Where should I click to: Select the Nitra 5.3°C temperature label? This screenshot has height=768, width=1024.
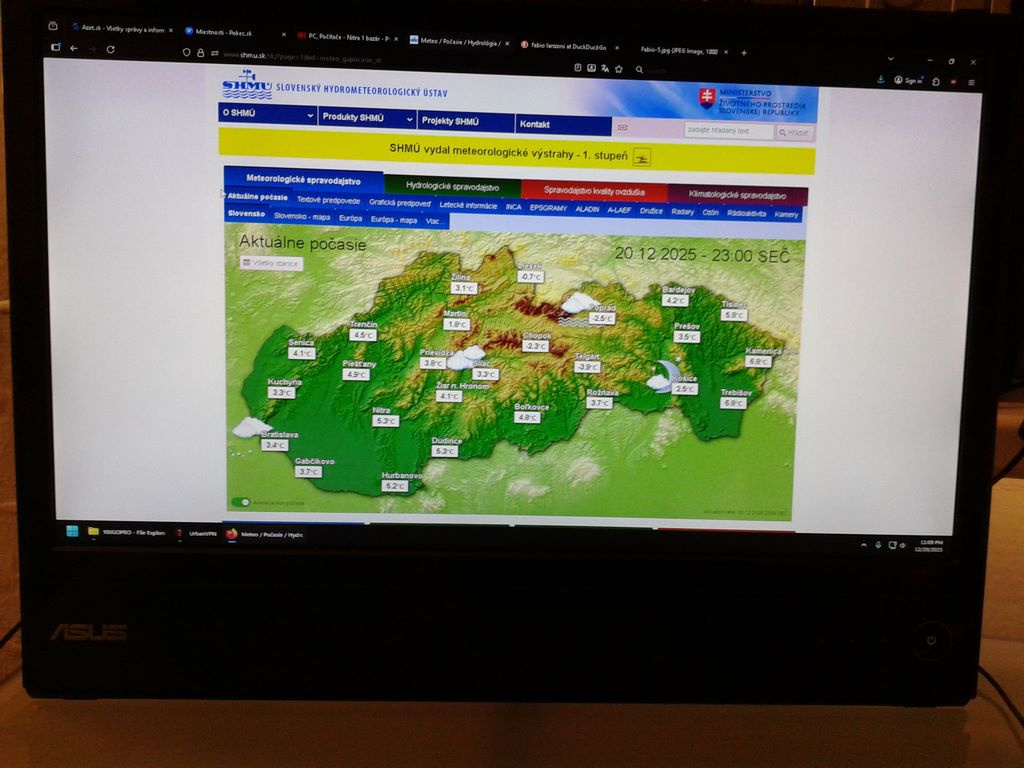[x=386, y=421]
